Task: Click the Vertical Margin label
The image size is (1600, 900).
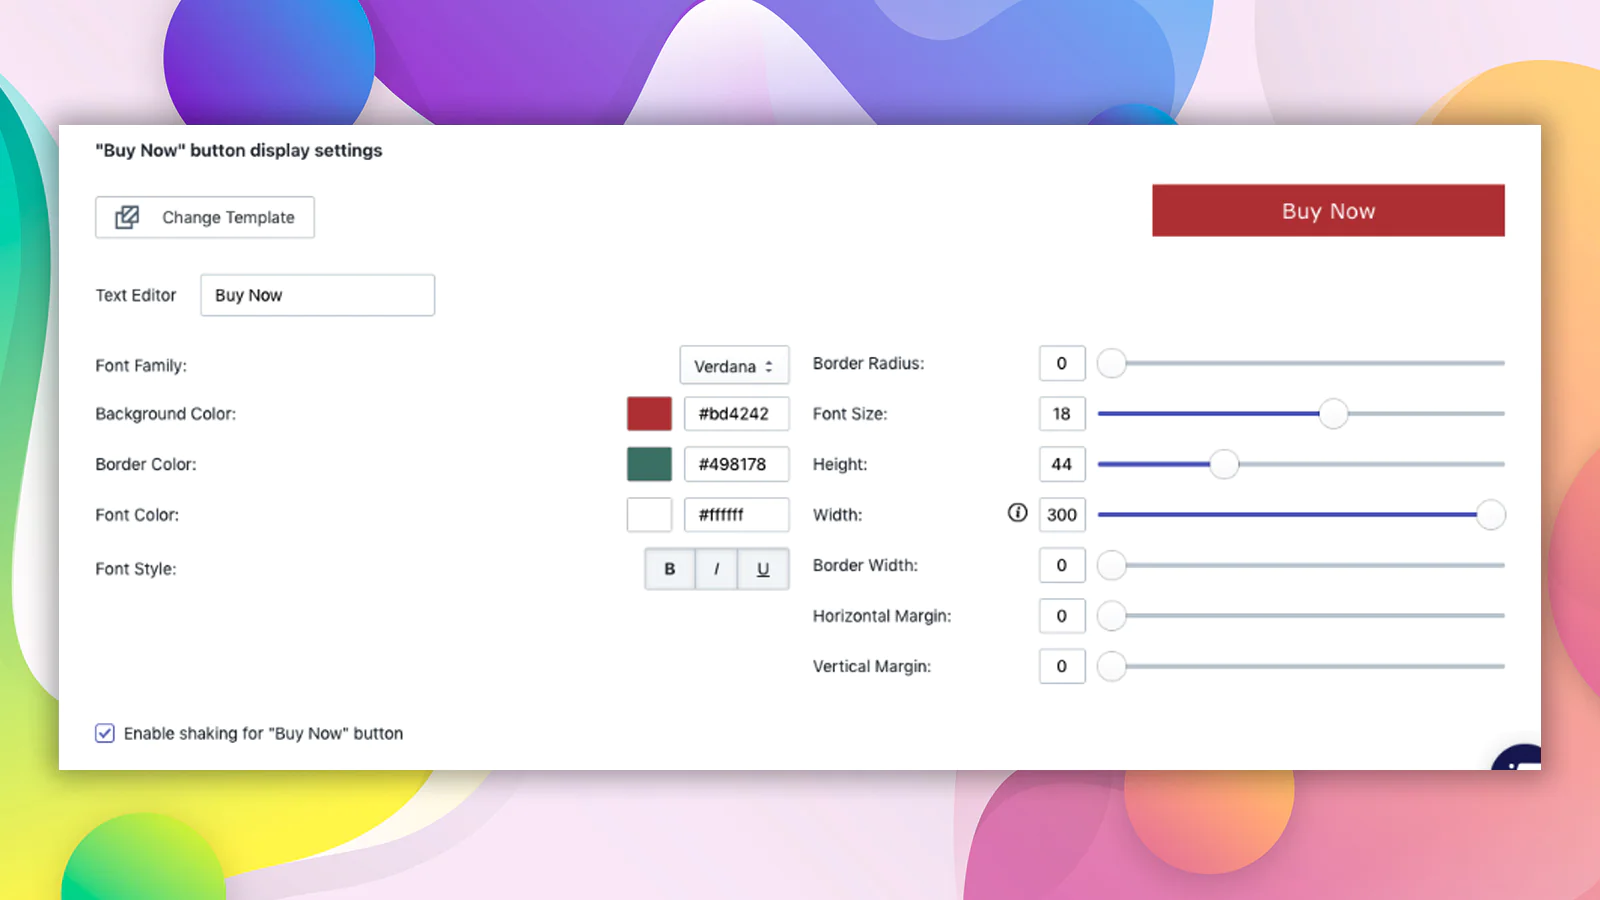Action: 872,666
